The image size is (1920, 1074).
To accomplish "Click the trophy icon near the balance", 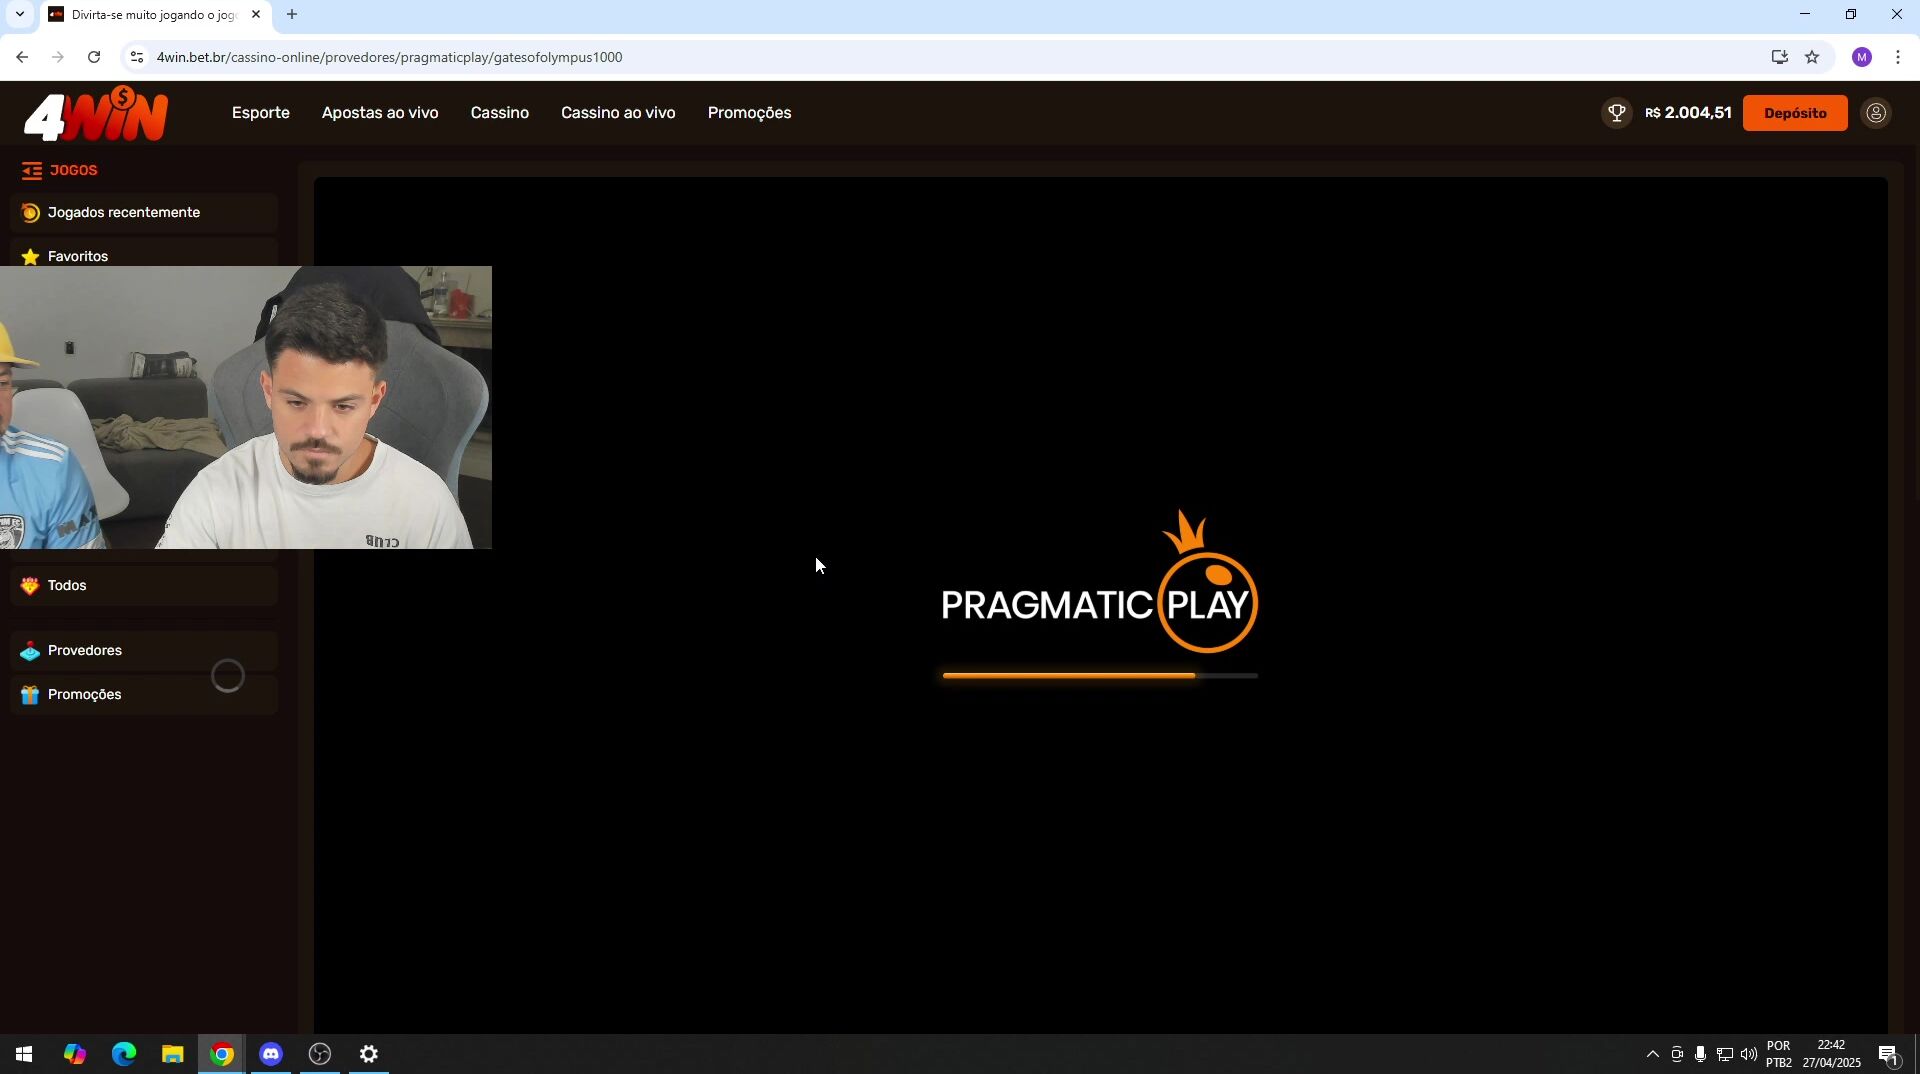I will click(x=1616, y=113).
